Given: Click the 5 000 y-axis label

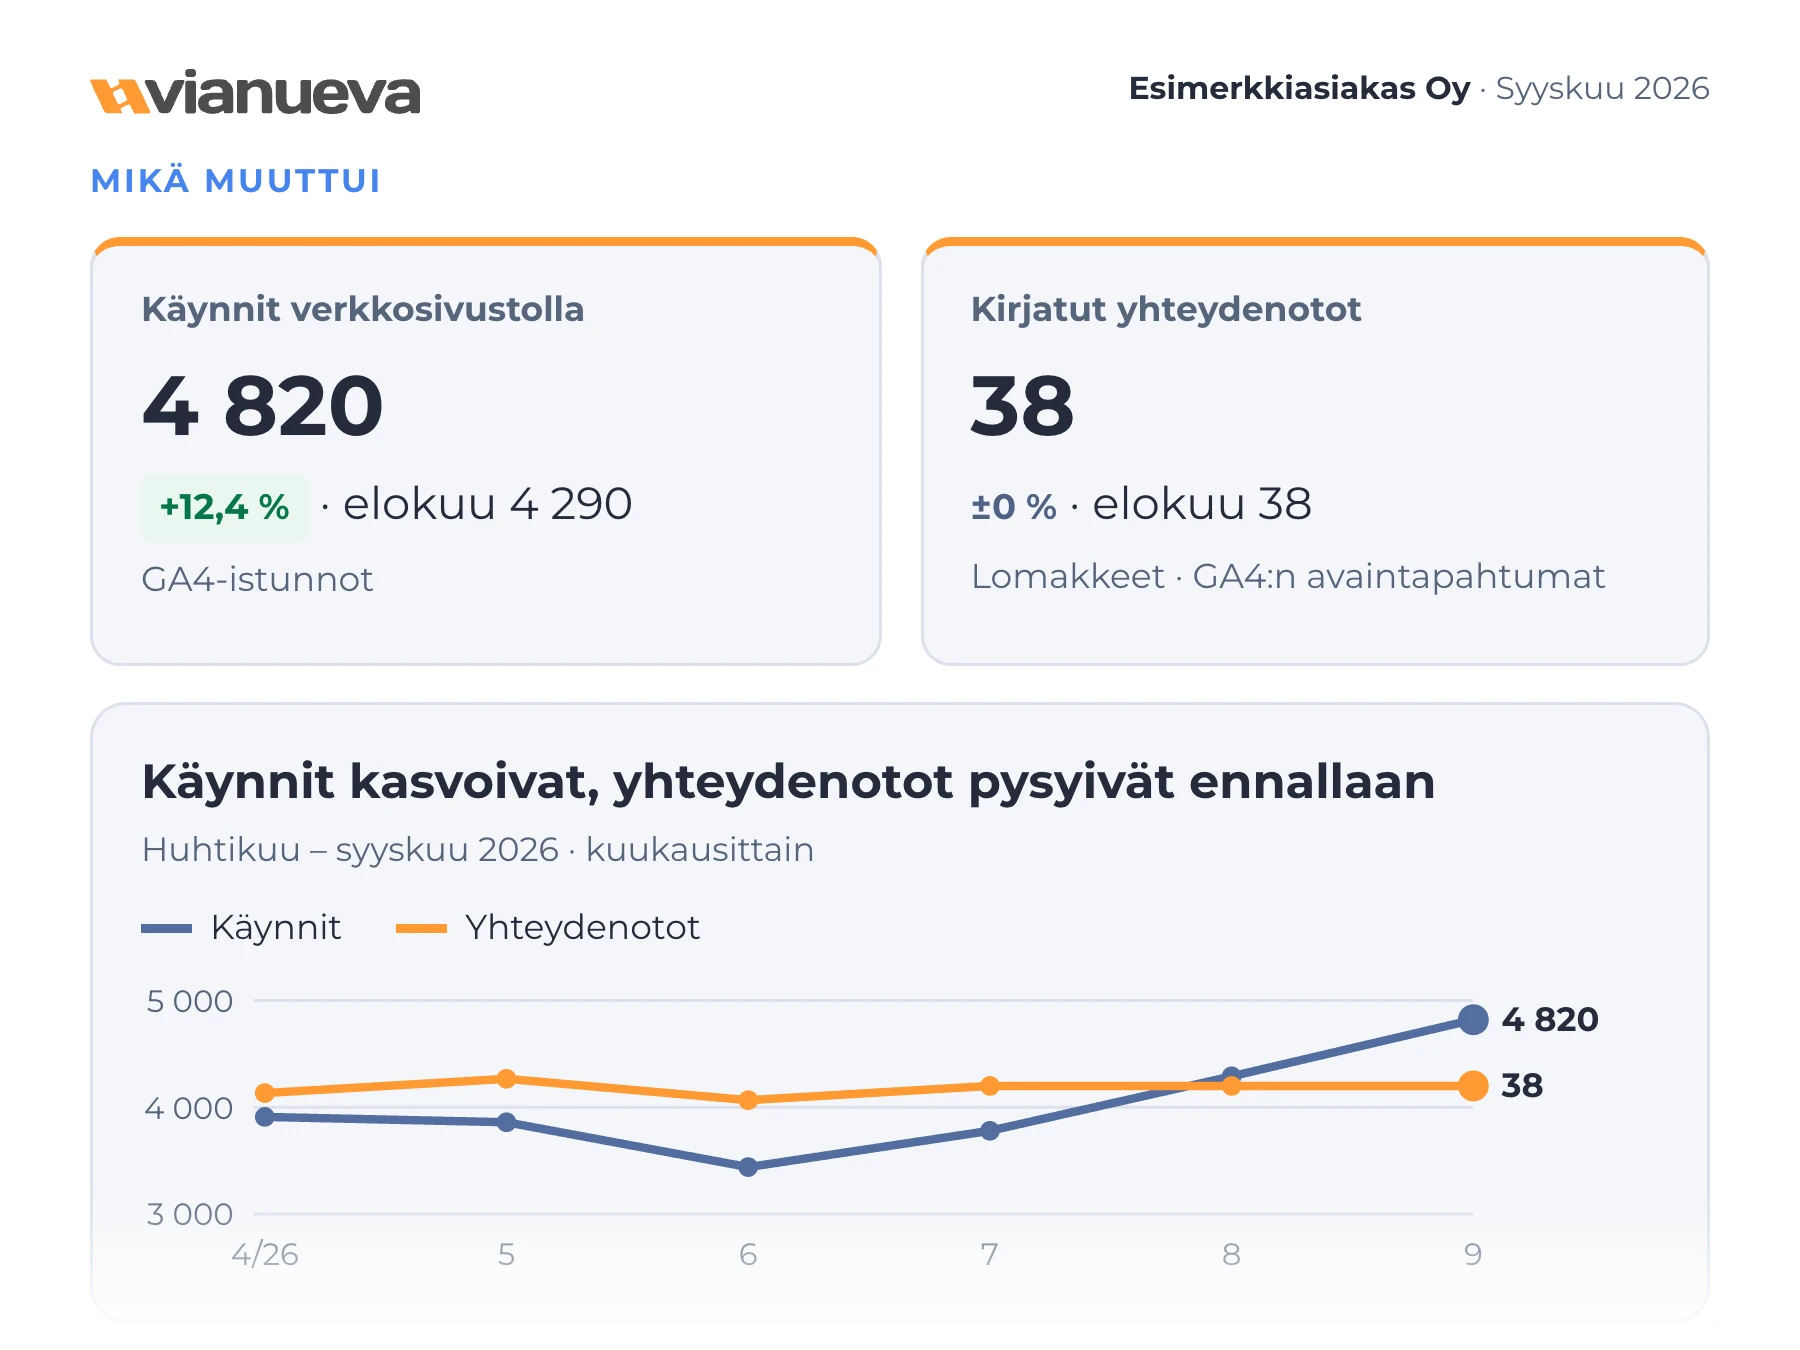Looking at the screenshot, I should point(190,1001).
